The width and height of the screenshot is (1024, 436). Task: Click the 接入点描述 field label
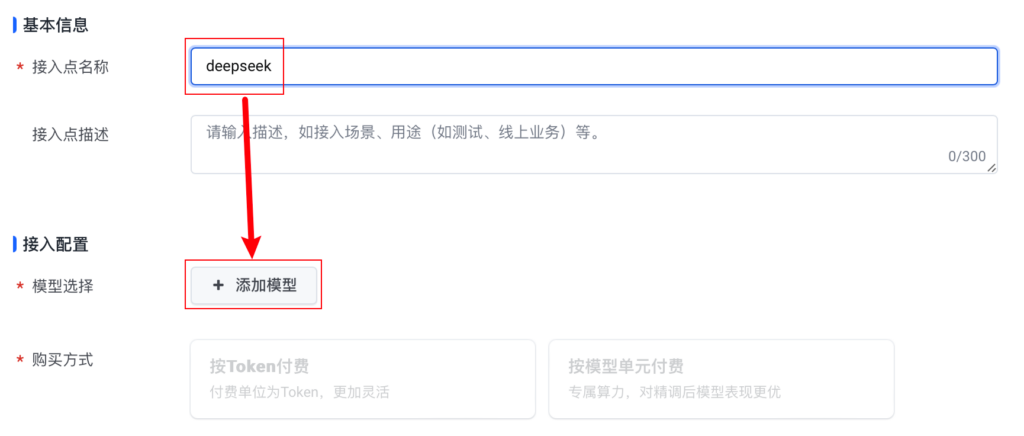click(x=70, y=134)
